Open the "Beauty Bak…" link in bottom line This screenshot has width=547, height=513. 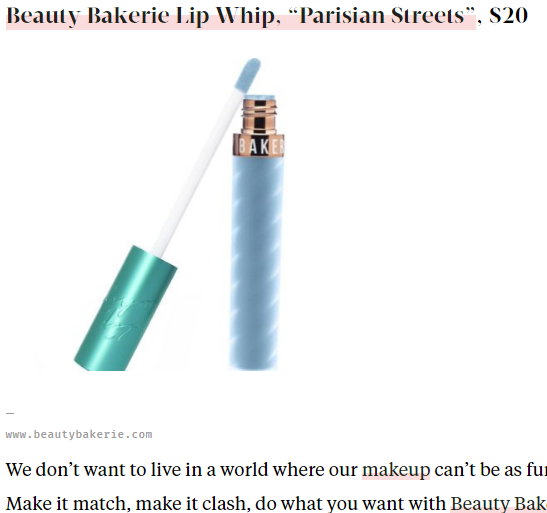[x=499, y=504]
